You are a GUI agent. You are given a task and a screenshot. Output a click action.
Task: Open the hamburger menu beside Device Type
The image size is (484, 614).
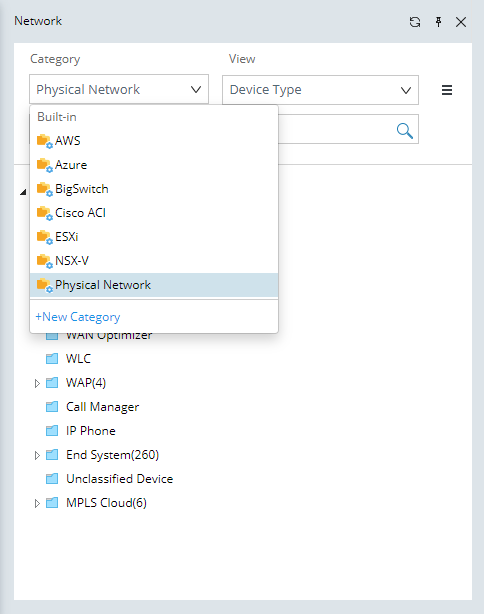point(447,90)
